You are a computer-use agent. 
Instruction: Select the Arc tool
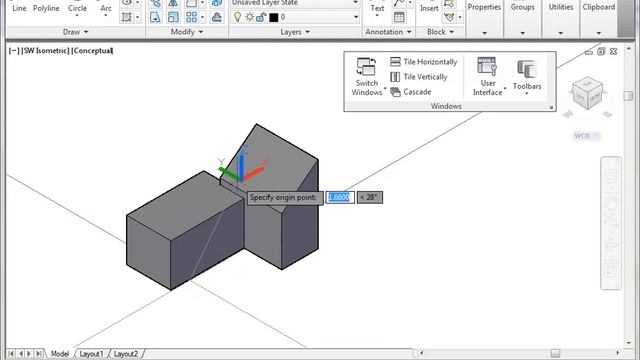tap(106, 8)
